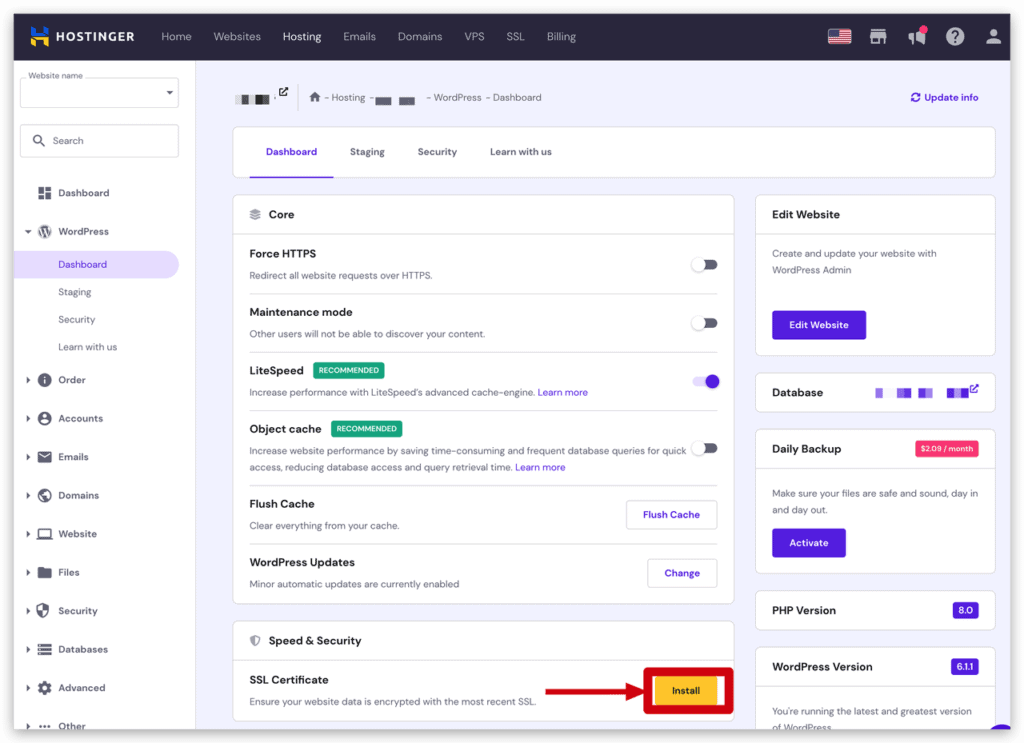Open the Hosting top menu
The image size is (1024, 743).
(302, 37)
